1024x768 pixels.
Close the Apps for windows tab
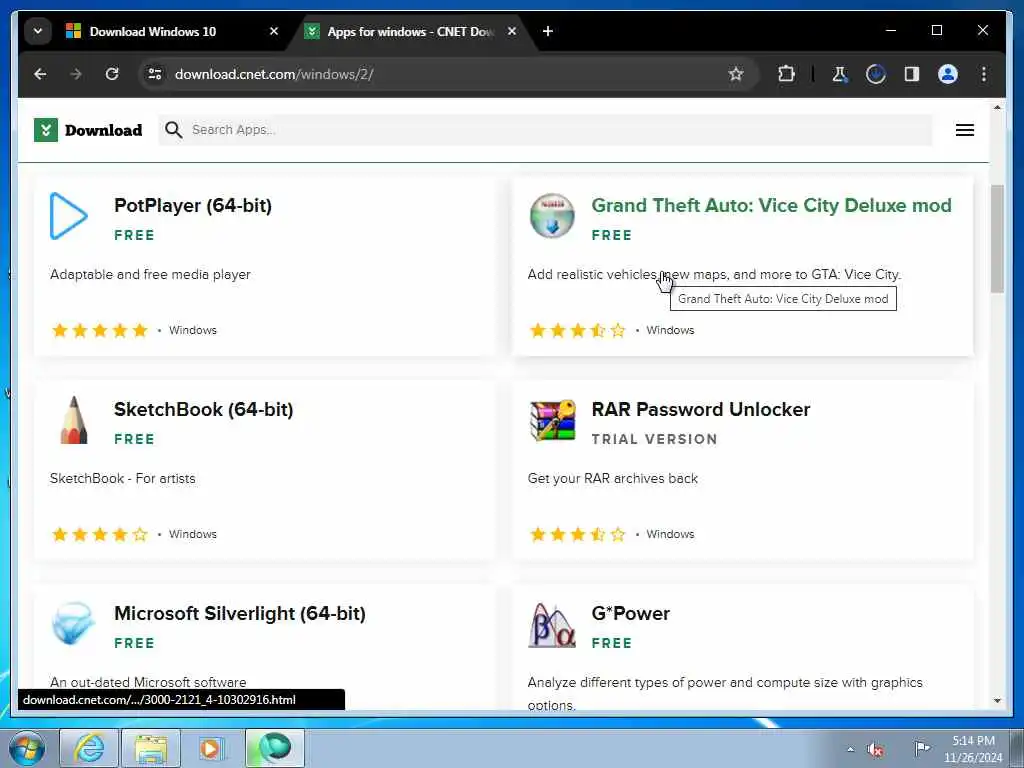[x=512, y=31]
